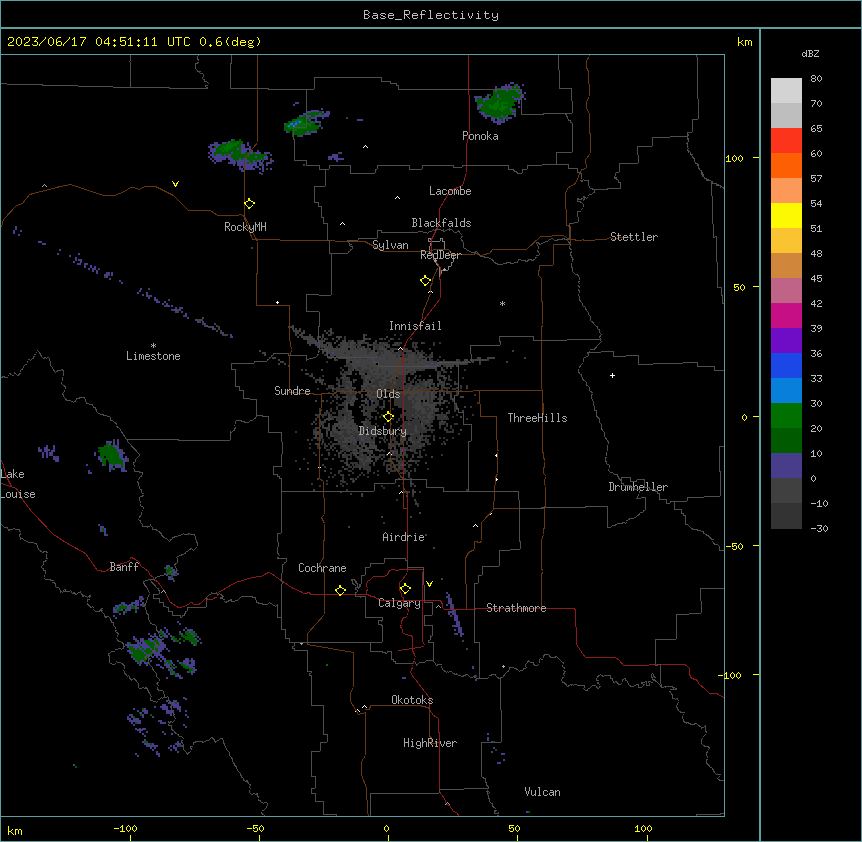
Task: Click the yellow V marker east of Calgary
Action: (429, 584)
